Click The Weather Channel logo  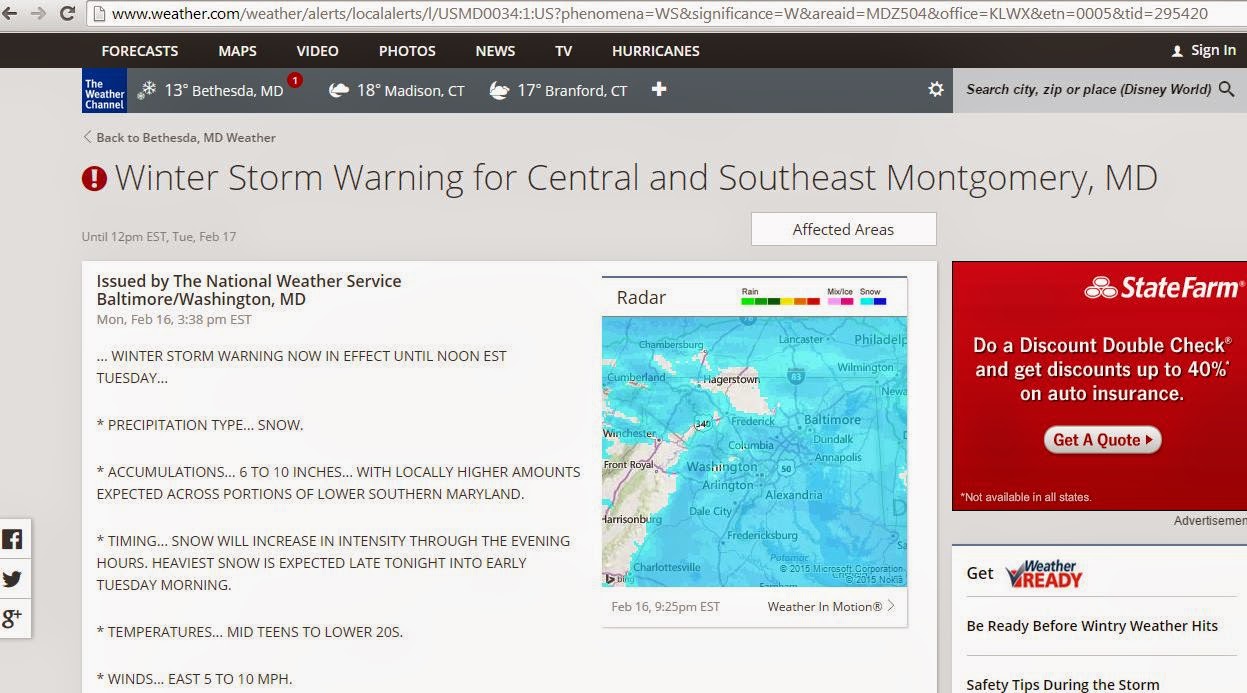click(104, 91)
